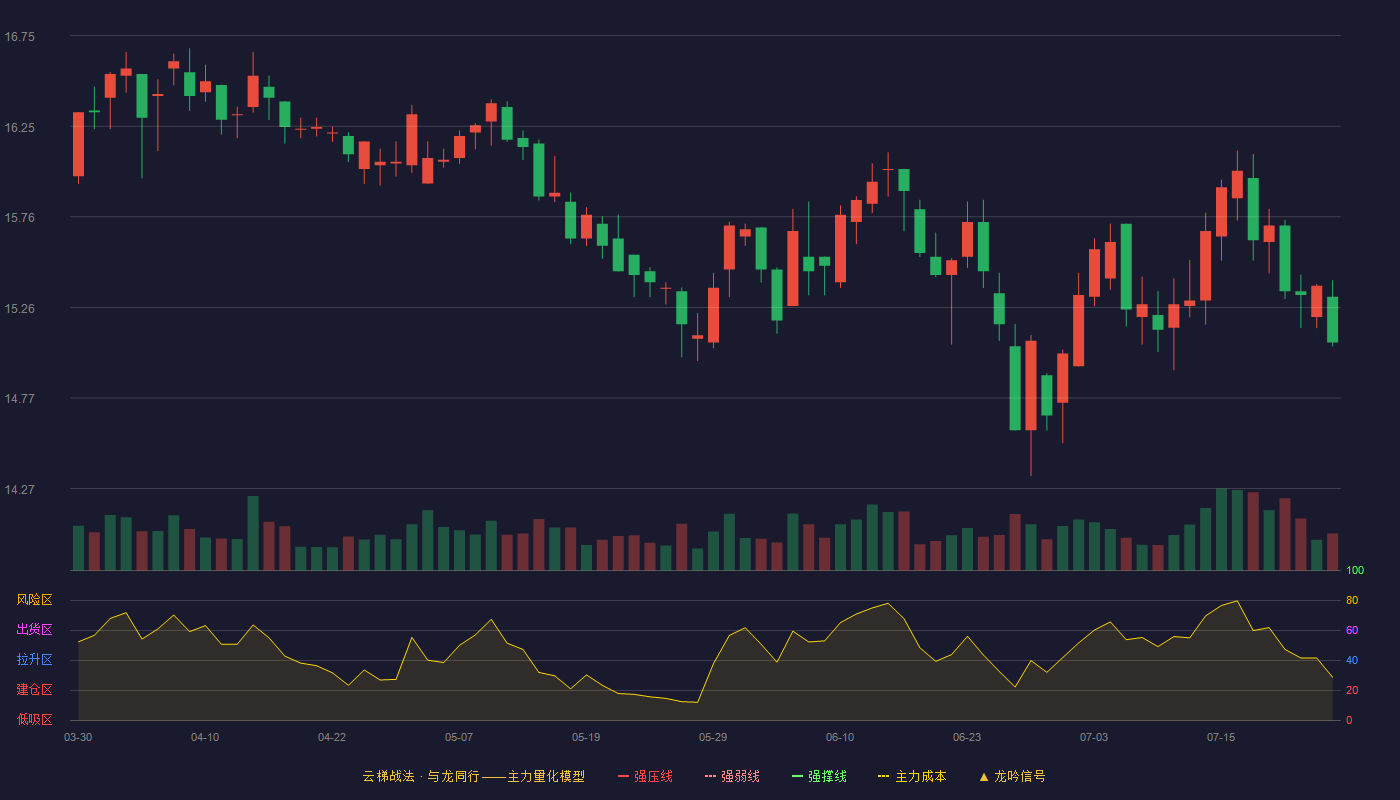Click the 14.27 price axis label

20,490
